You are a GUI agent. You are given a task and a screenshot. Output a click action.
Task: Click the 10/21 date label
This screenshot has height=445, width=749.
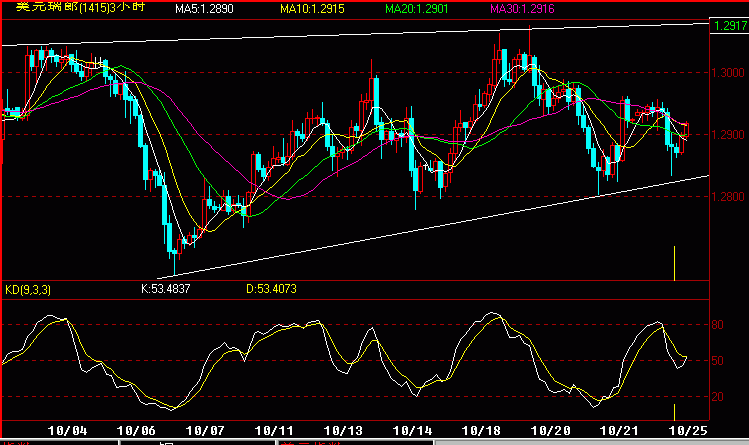[619, 431]
